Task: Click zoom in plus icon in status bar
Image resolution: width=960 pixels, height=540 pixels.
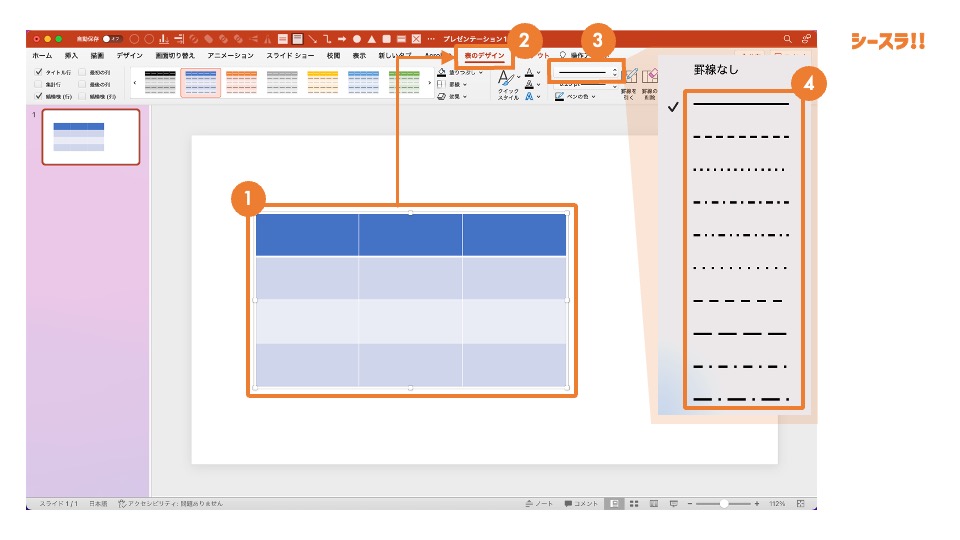Action: [x=757, y=503]
